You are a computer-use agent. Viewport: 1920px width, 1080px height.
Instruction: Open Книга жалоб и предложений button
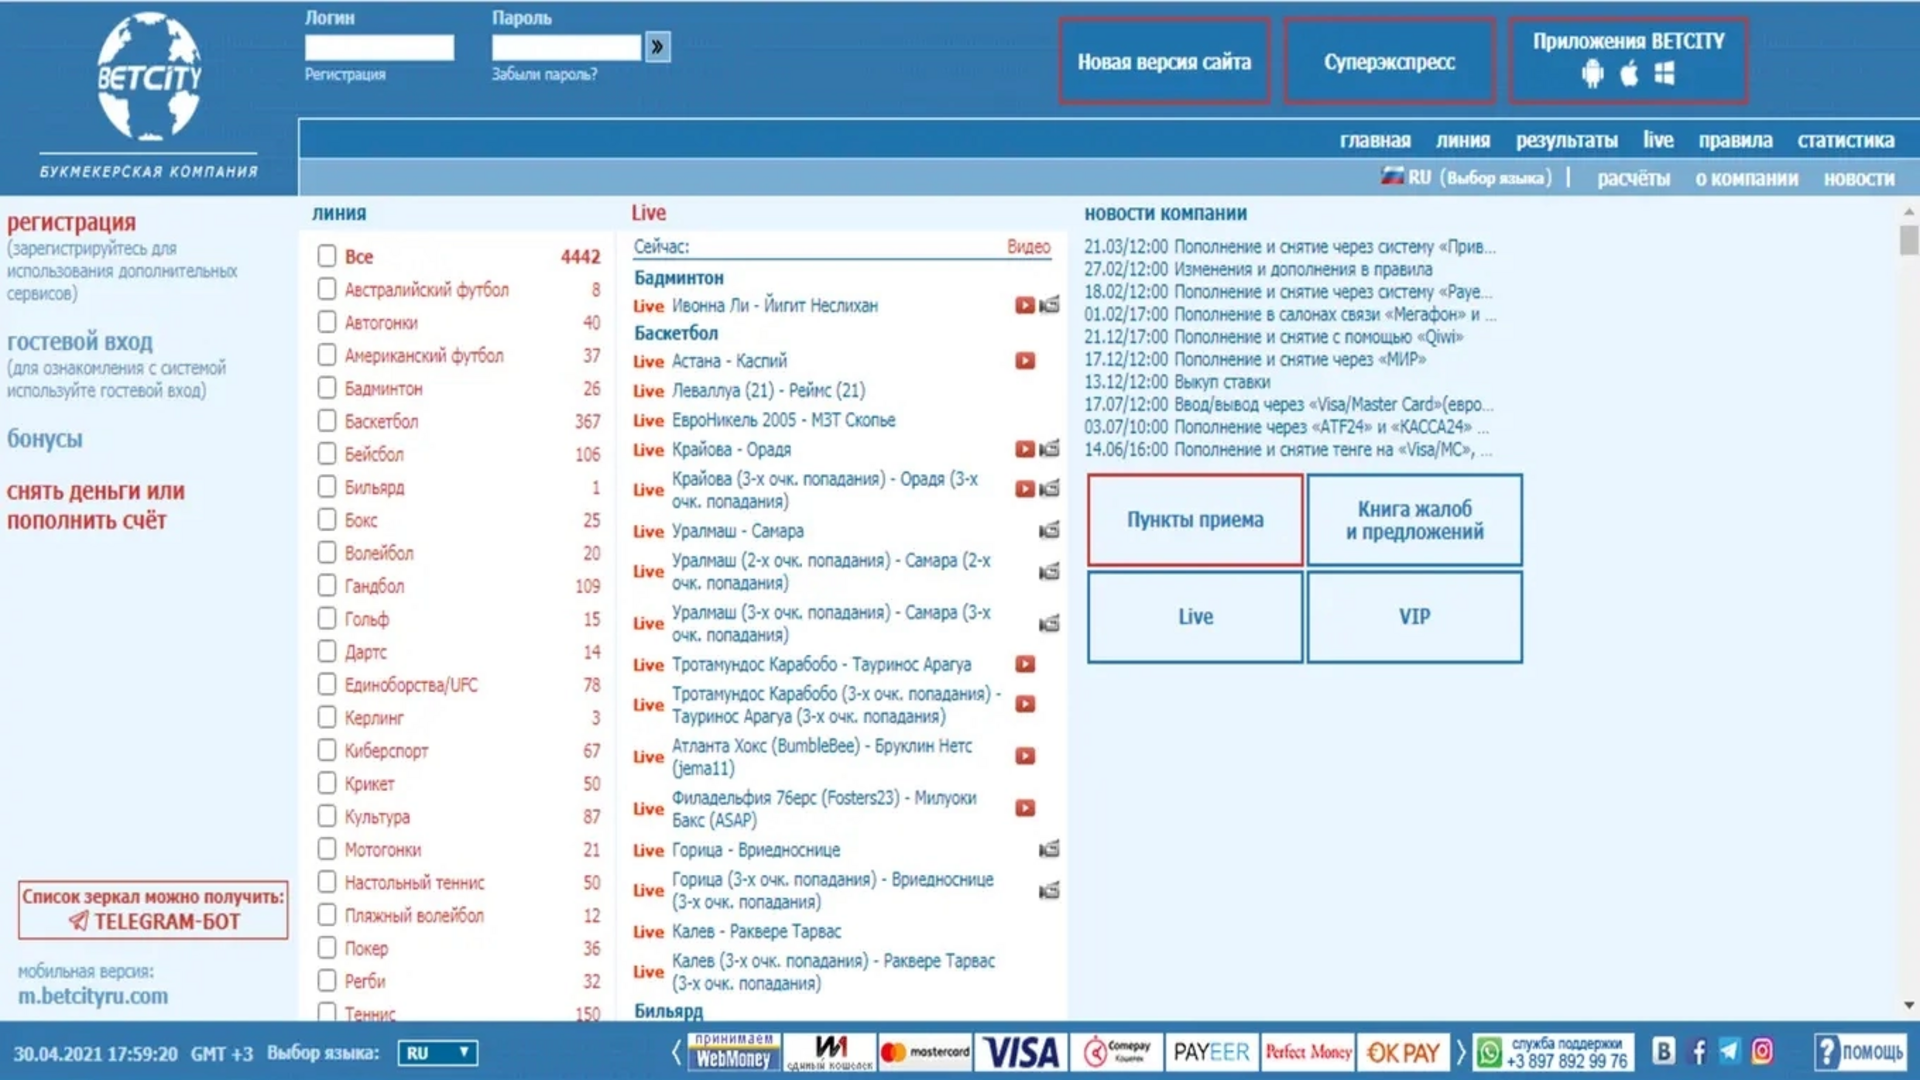coord(1414,520)
